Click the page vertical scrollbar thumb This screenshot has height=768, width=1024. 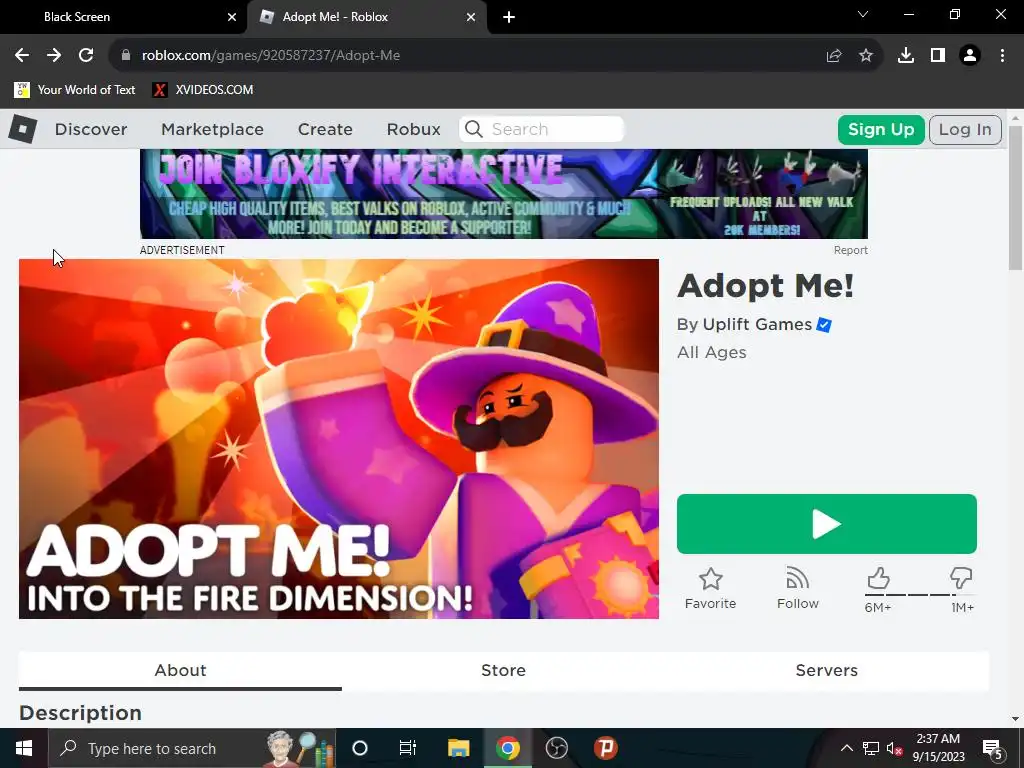coord(1015,197)
